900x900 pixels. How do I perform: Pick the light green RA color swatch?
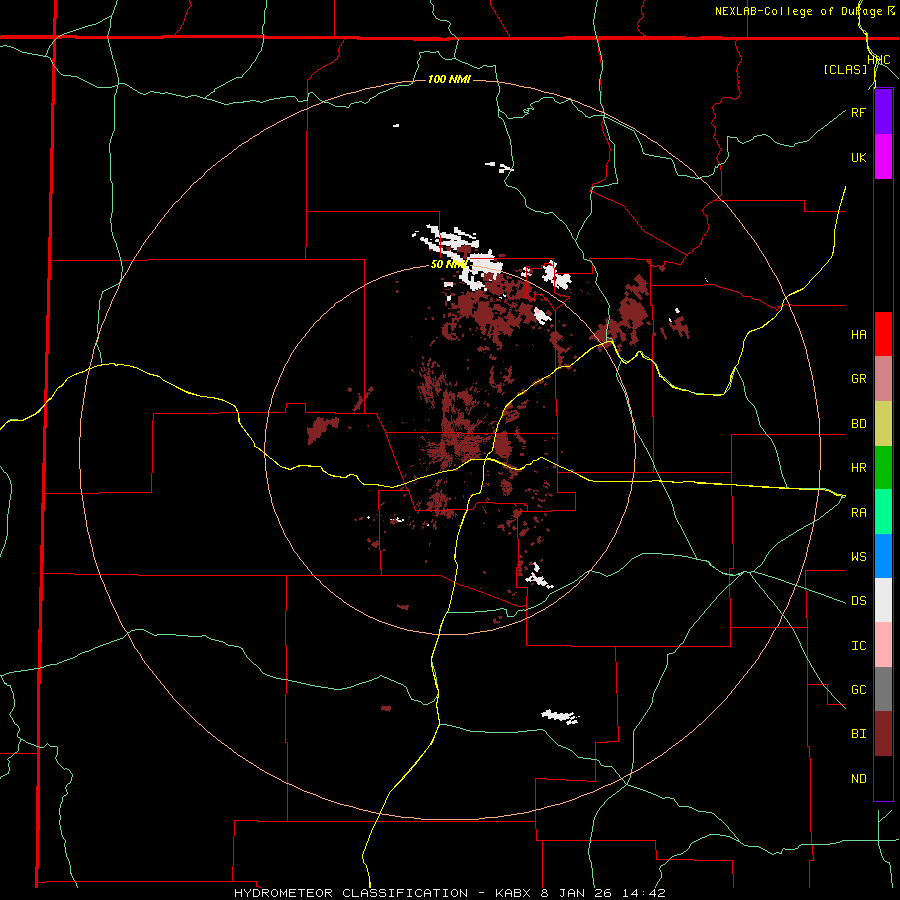coord(883,512)
